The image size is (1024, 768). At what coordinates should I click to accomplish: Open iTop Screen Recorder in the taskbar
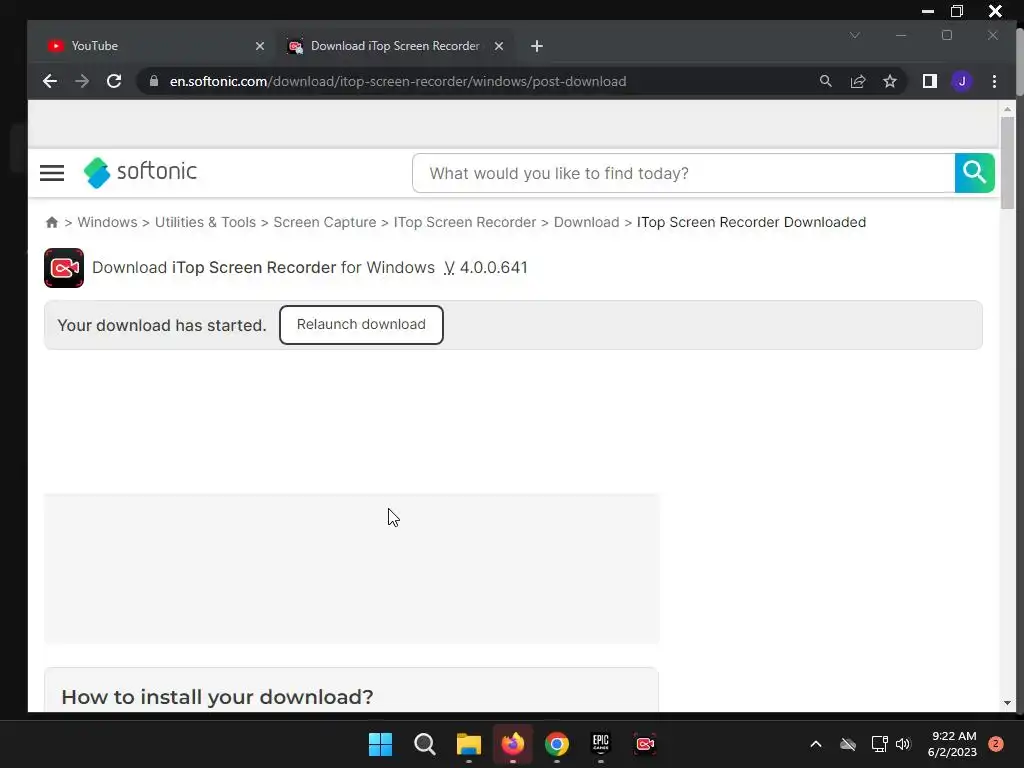[x=645, y=744]
